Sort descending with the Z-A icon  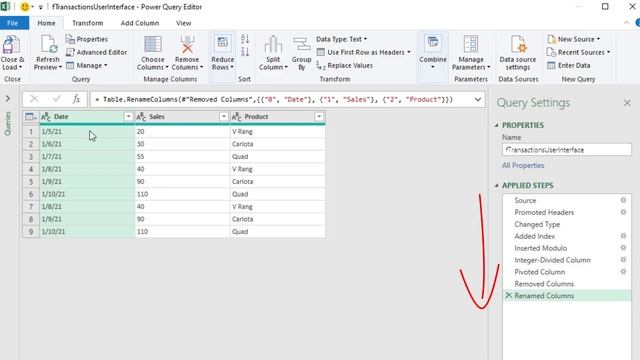click(x=245, y=52)
